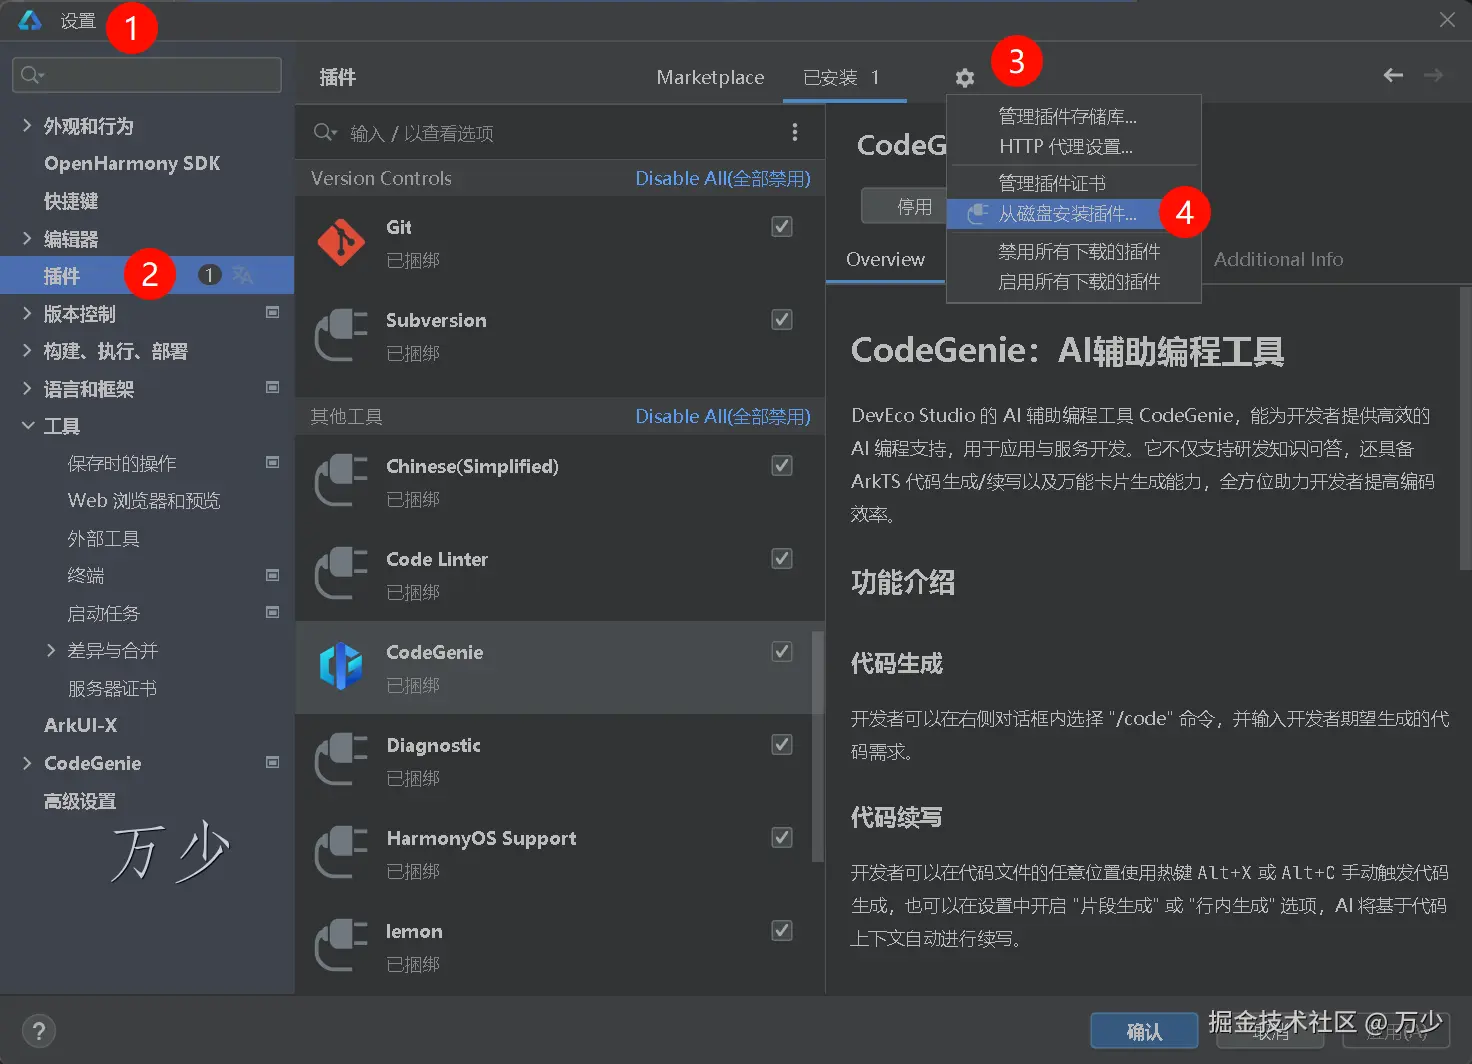Click Disable All for 其他工具

pyautogui.click(x=723, y=416)
